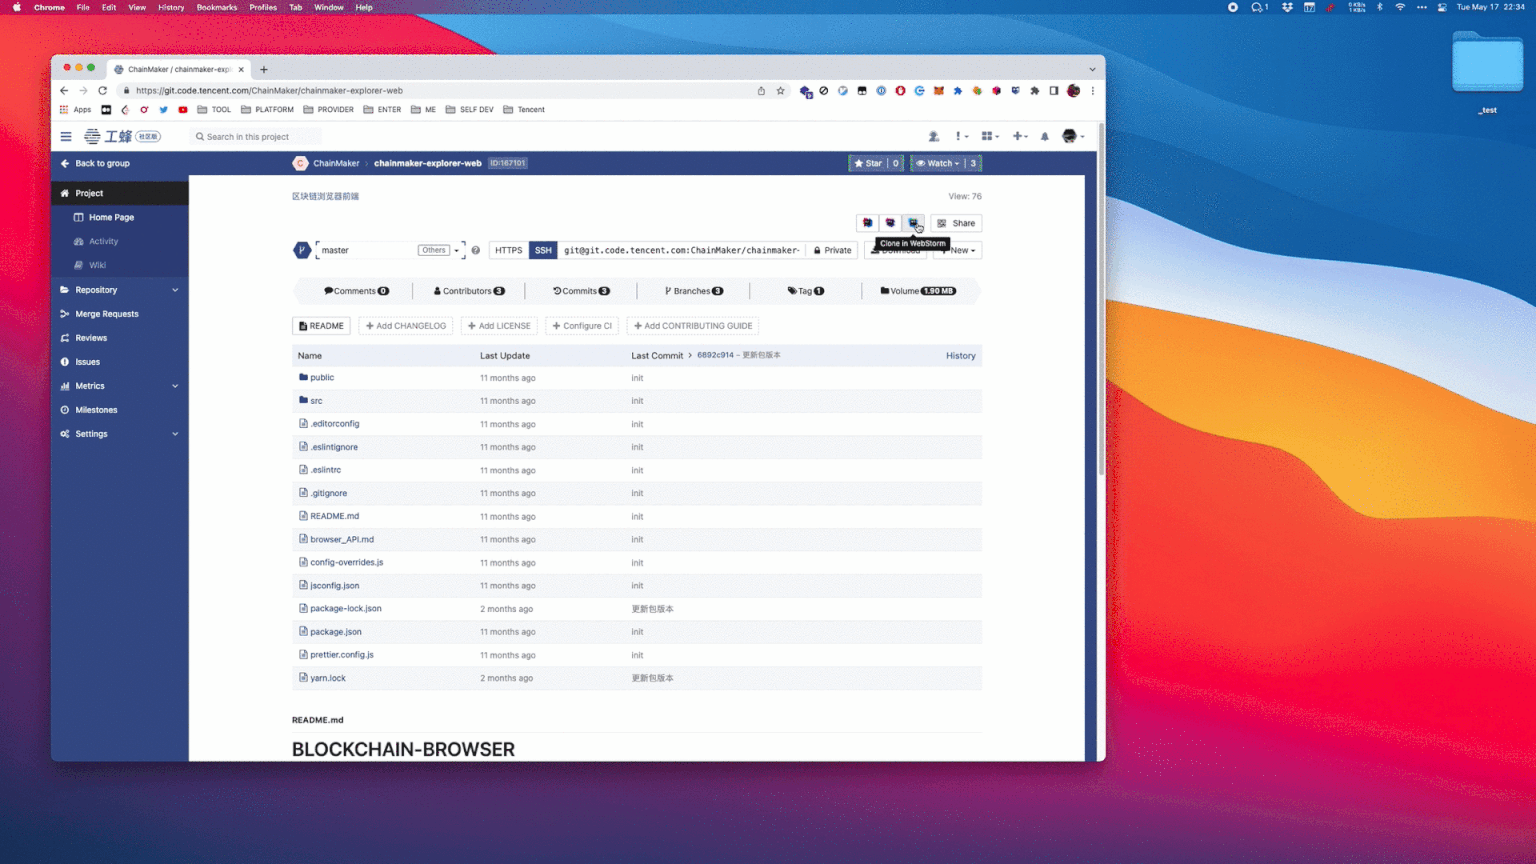Open the YouTube bookmark icon

(x=183, y=110)
